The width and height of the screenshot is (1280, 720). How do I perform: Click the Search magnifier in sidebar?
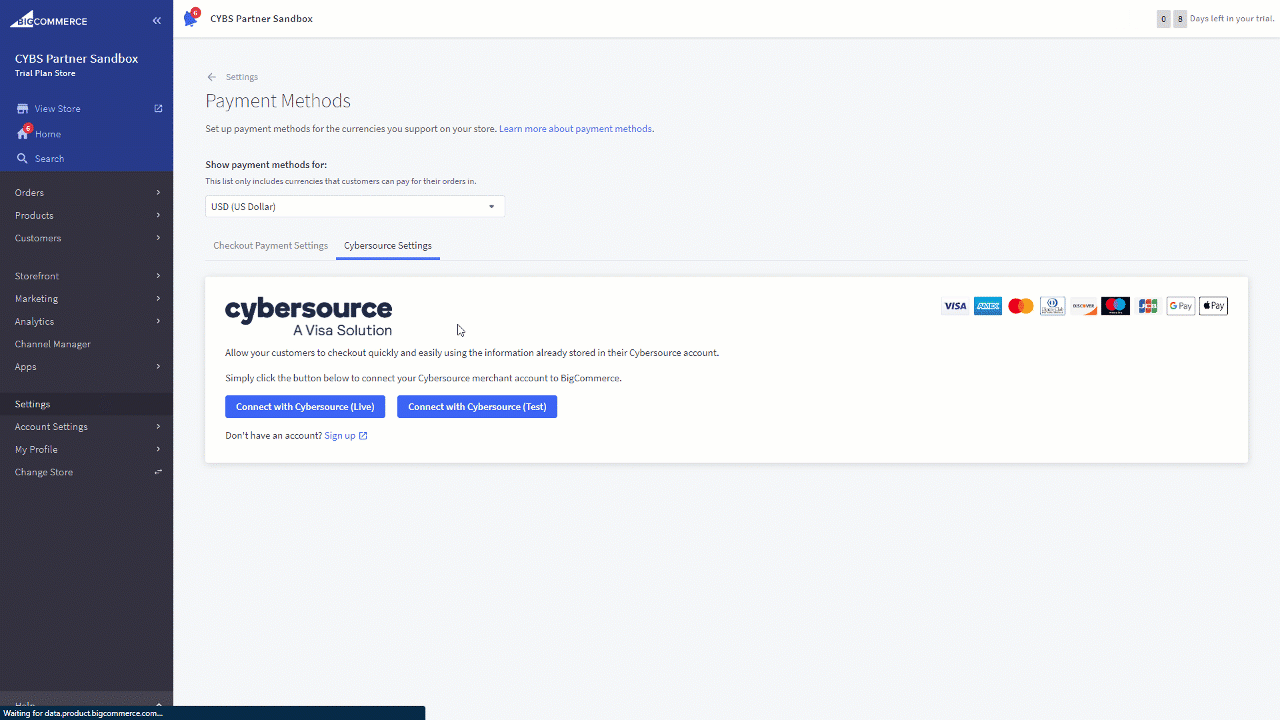[22, 158]
